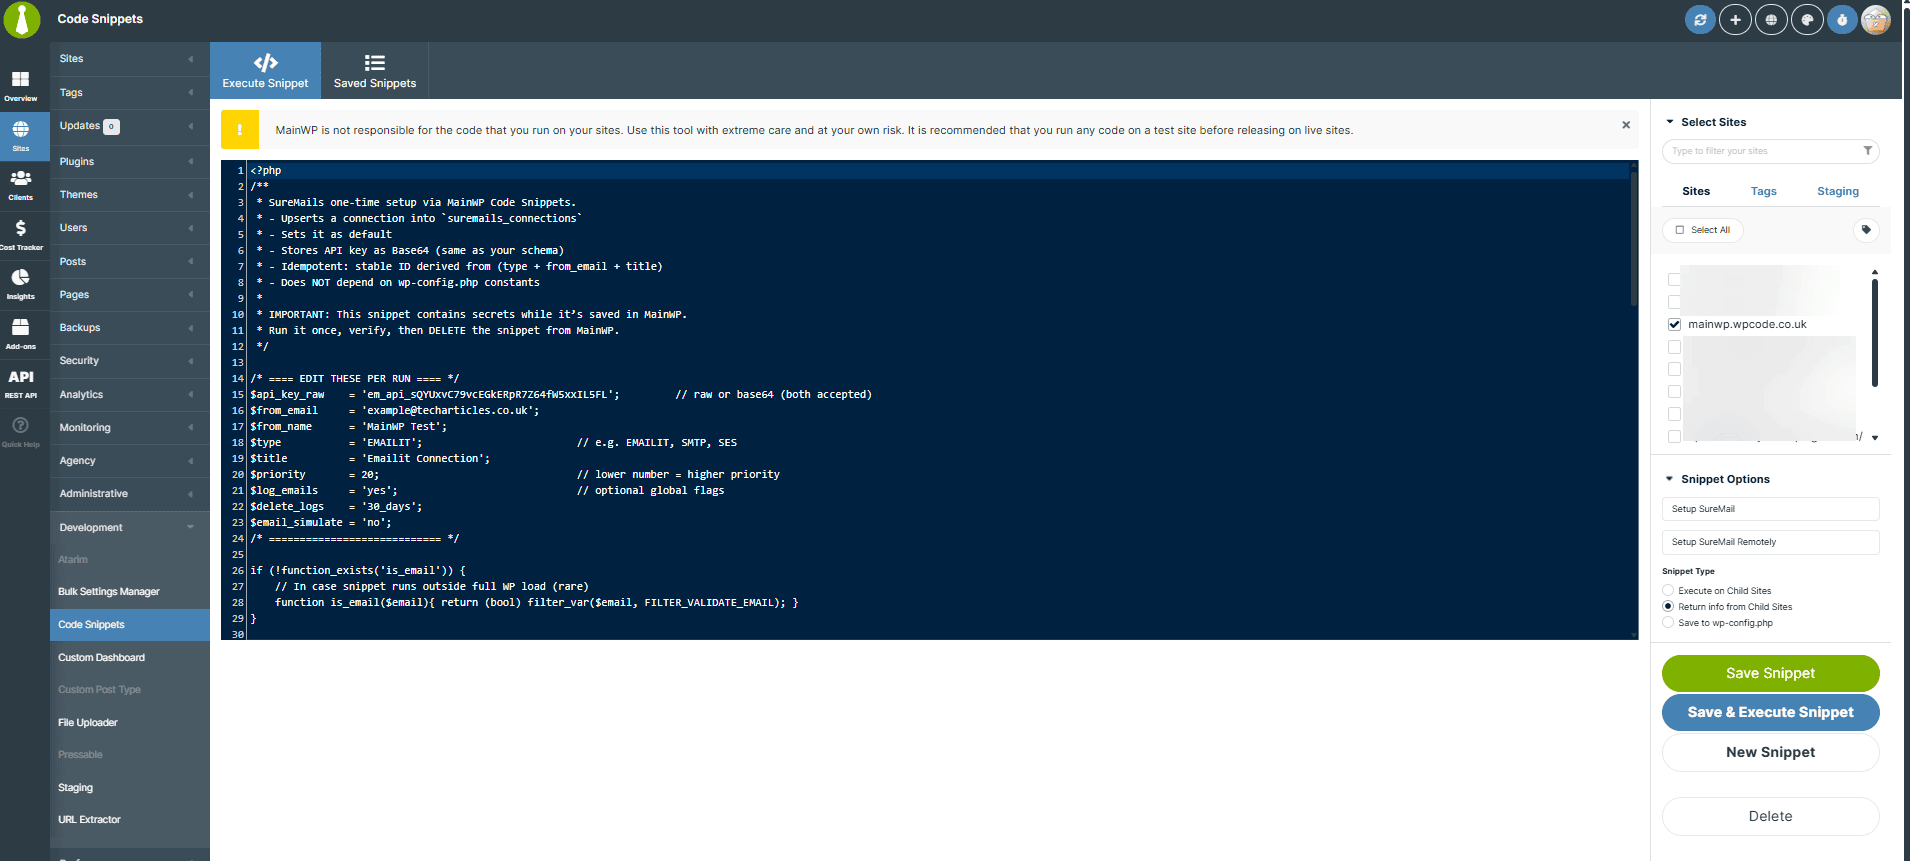Viewport: 1911px width, 861px height.
Task: Dismiss the MainWP warning notice
Action: (1626, 125)
